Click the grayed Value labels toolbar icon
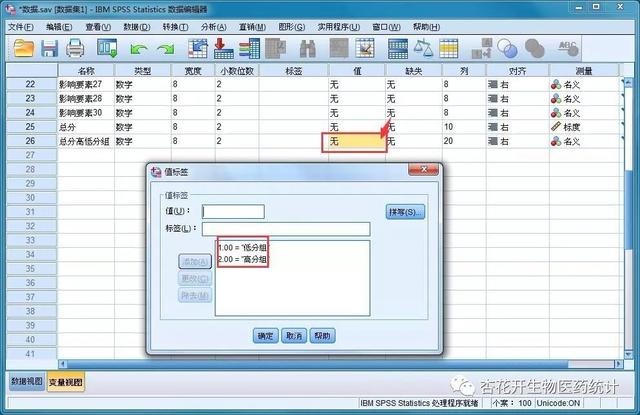The image size is (640, 415). point(482,49)
